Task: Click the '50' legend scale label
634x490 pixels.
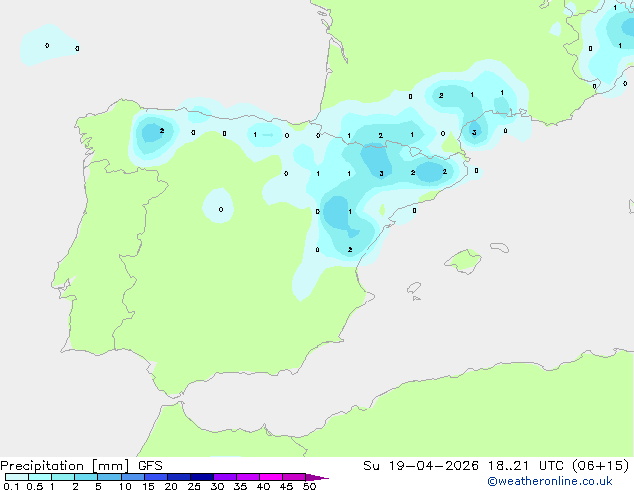Action: click(x=309, y=486)
